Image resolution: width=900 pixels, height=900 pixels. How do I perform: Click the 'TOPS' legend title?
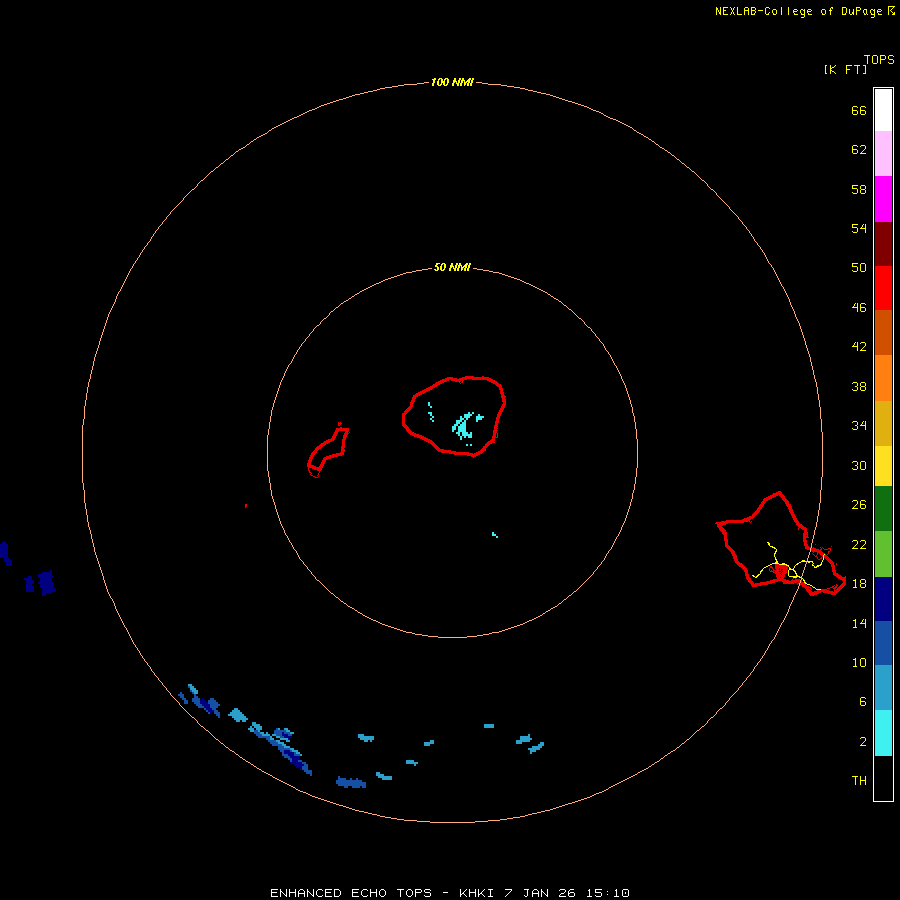879,59
